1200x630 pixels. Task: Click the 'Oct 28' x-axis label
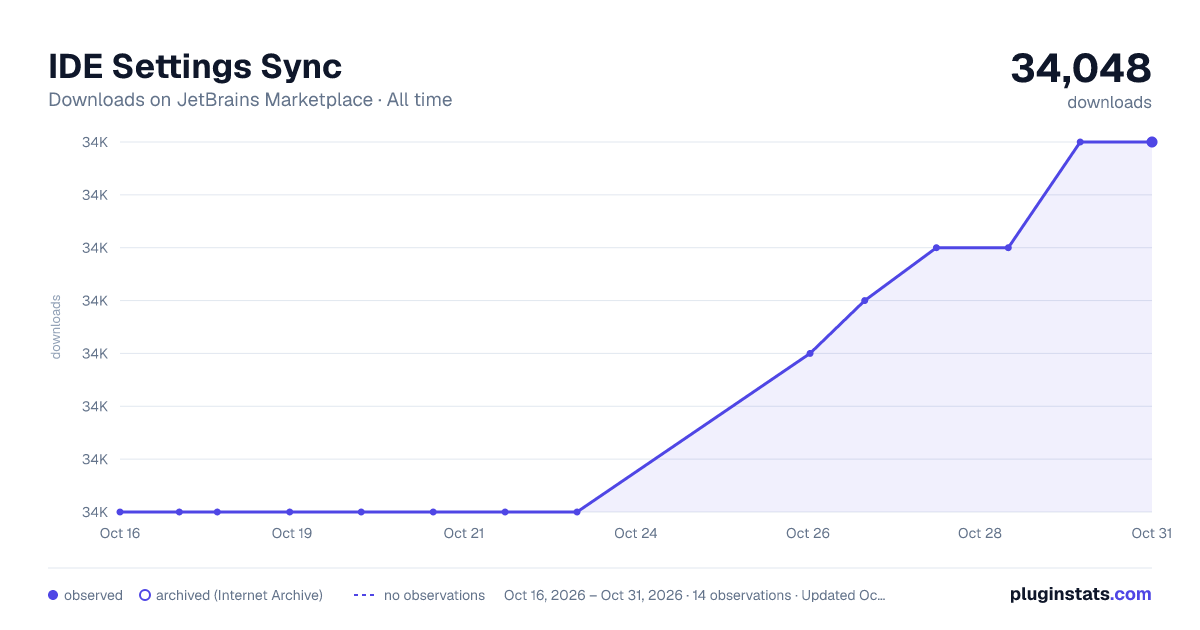(x=980, y=533)
